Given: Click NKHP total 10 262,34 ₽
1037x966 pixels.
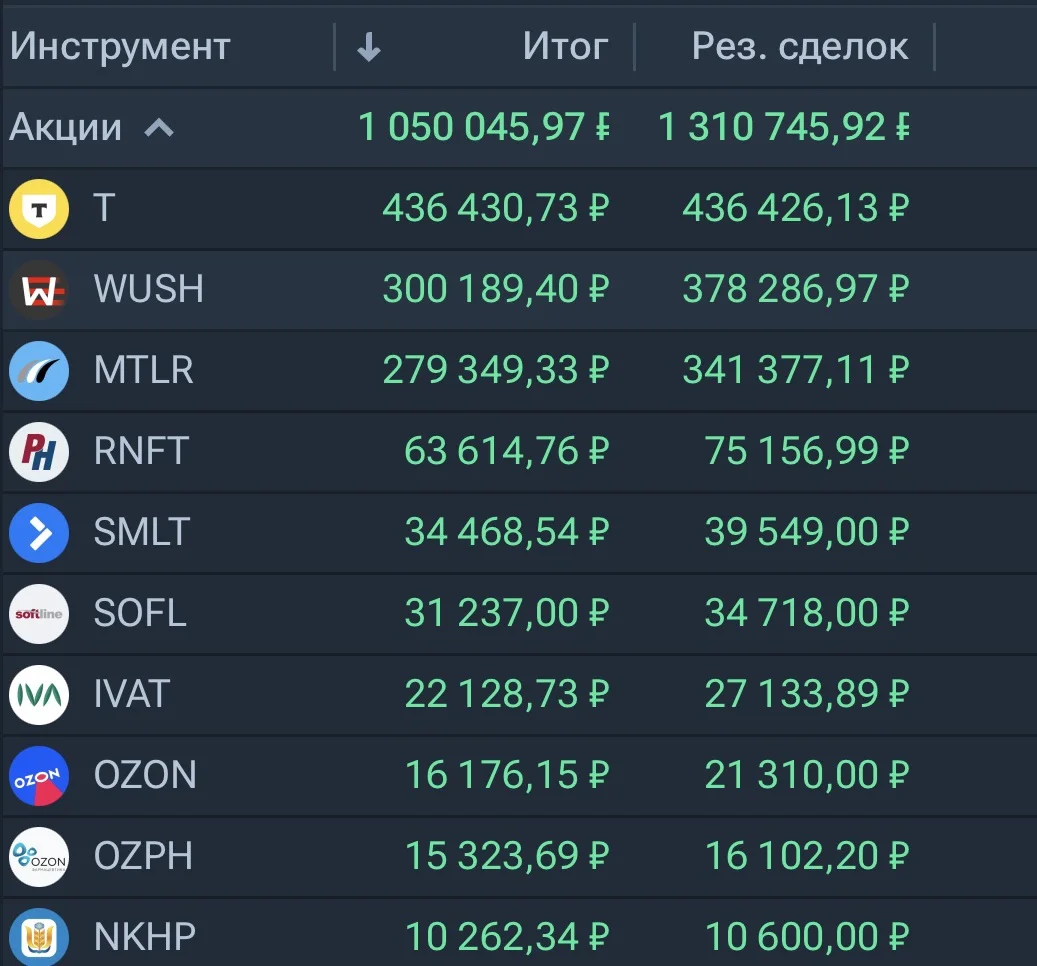Looking at the screenshot, I should click(x=507, y=937).
